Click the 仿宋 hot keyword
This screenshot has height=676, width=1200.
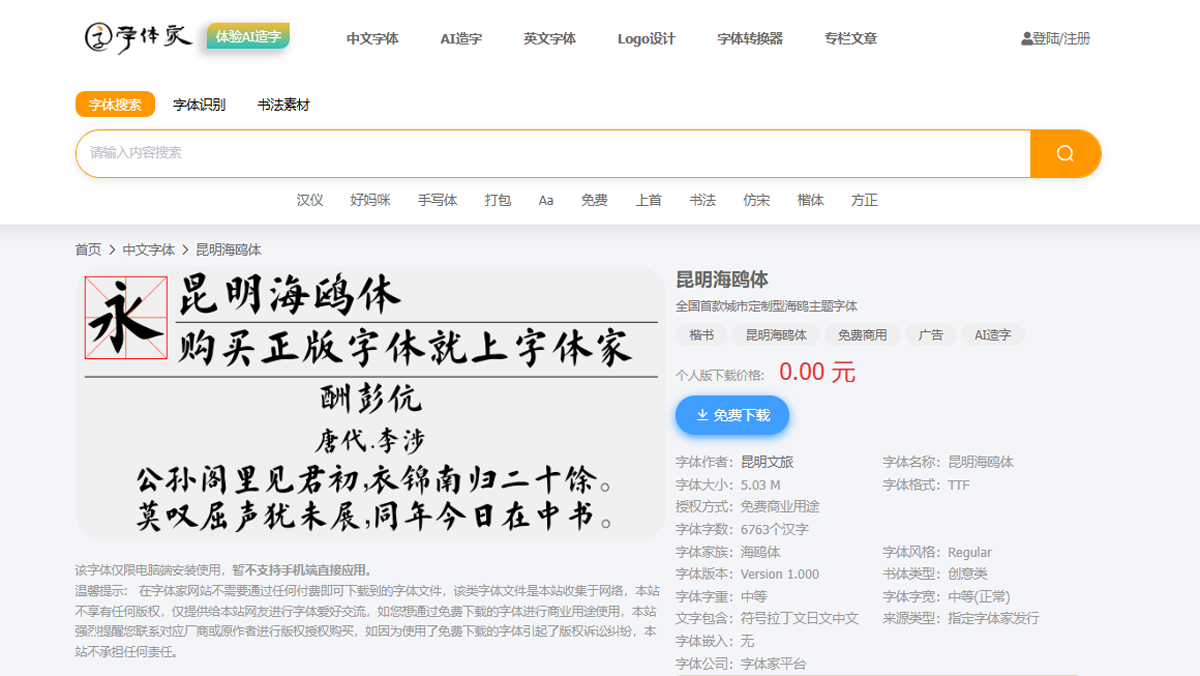(756, 200)
